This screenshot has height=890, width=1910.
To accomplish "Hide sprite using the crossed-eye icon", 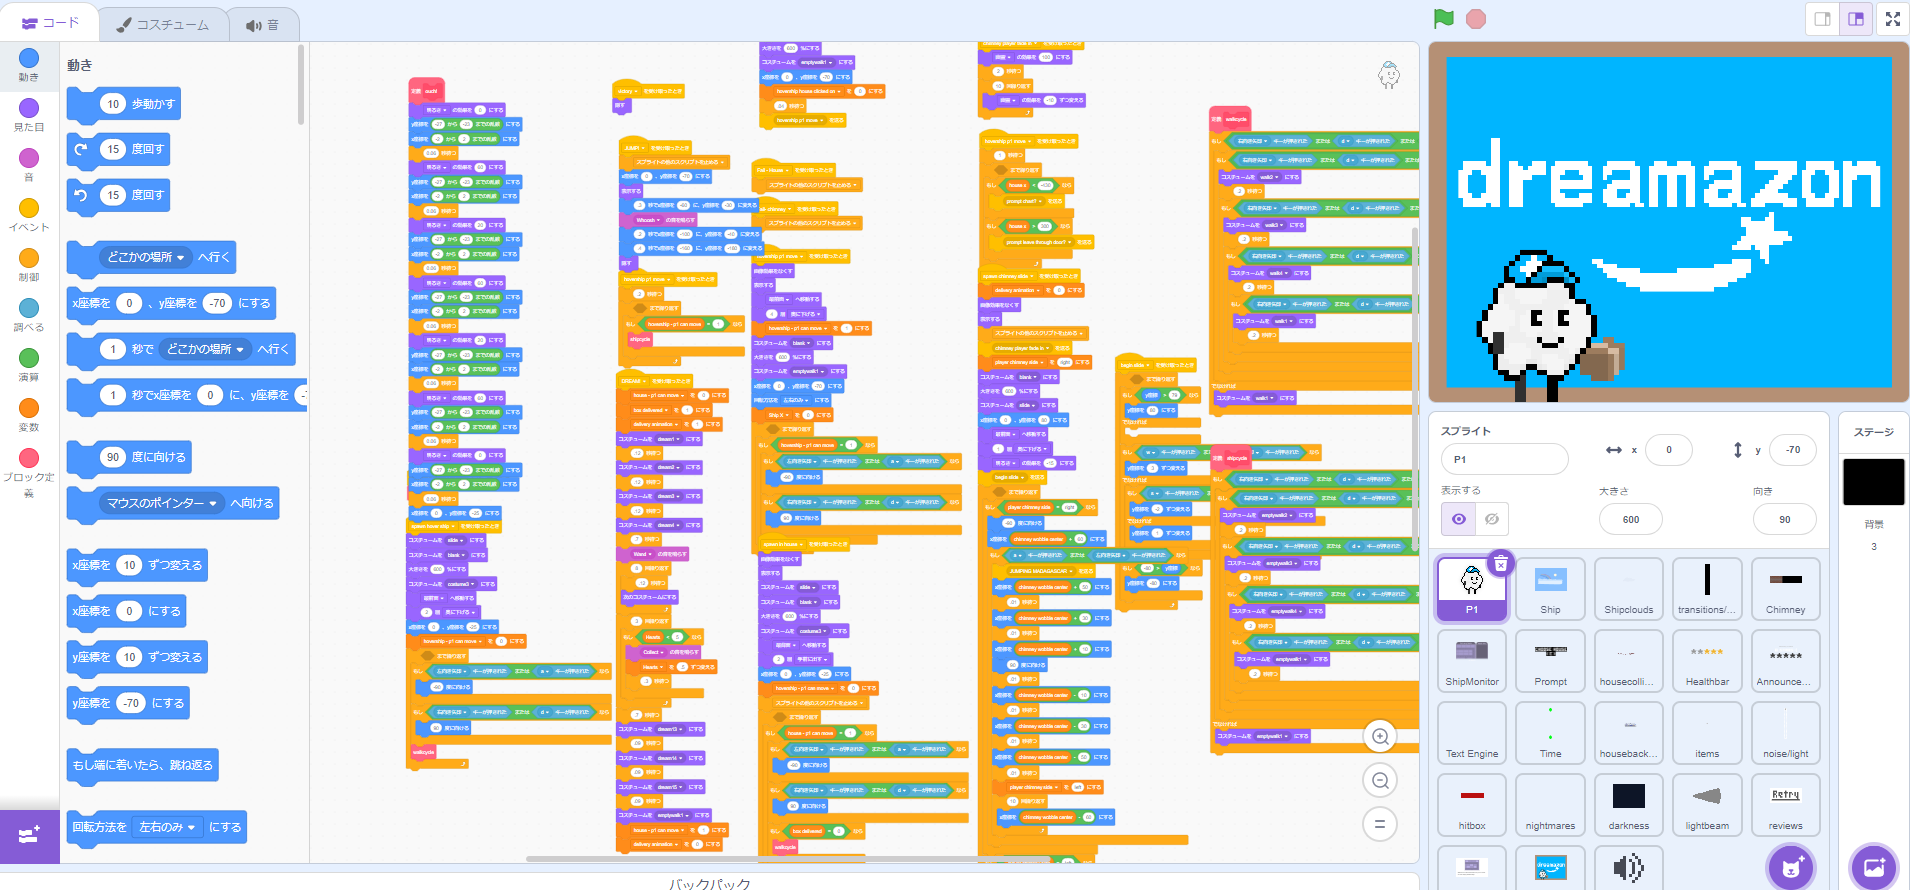I will (x=1492, y=519).
